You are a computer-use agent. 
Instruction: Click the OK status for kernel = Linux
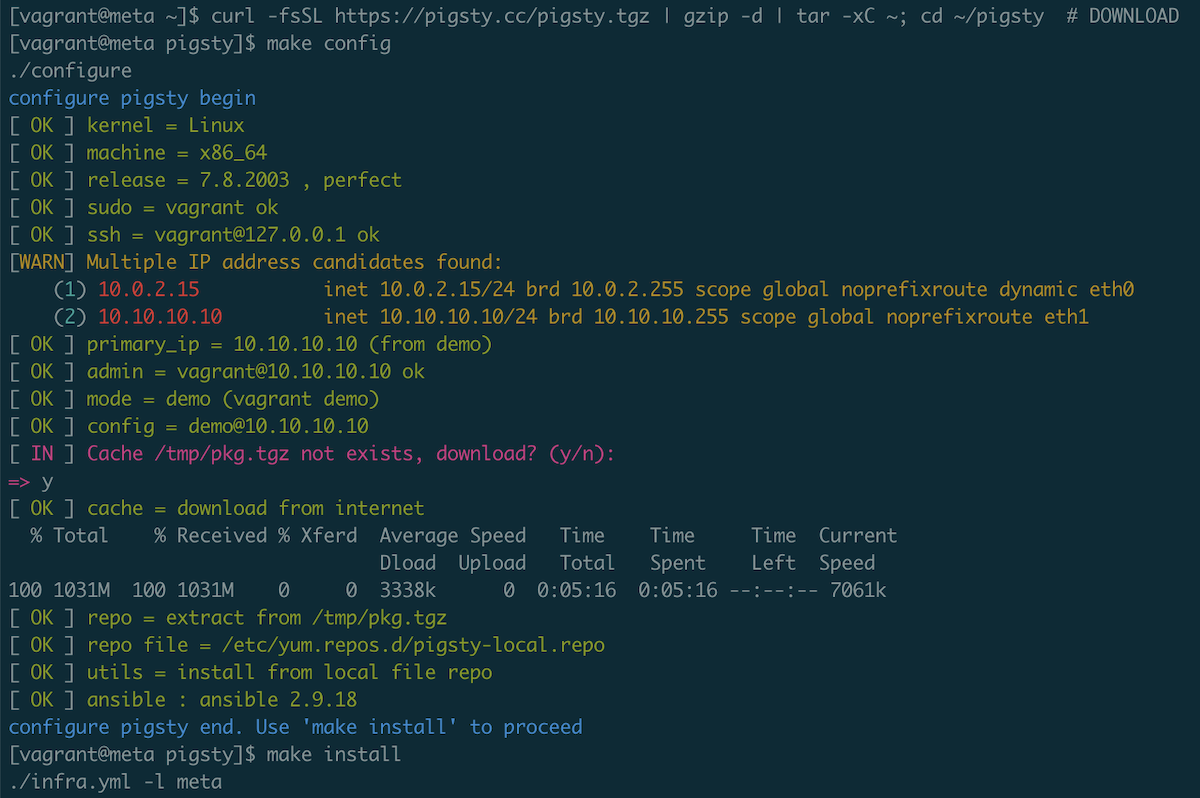(x=42, y=126)
